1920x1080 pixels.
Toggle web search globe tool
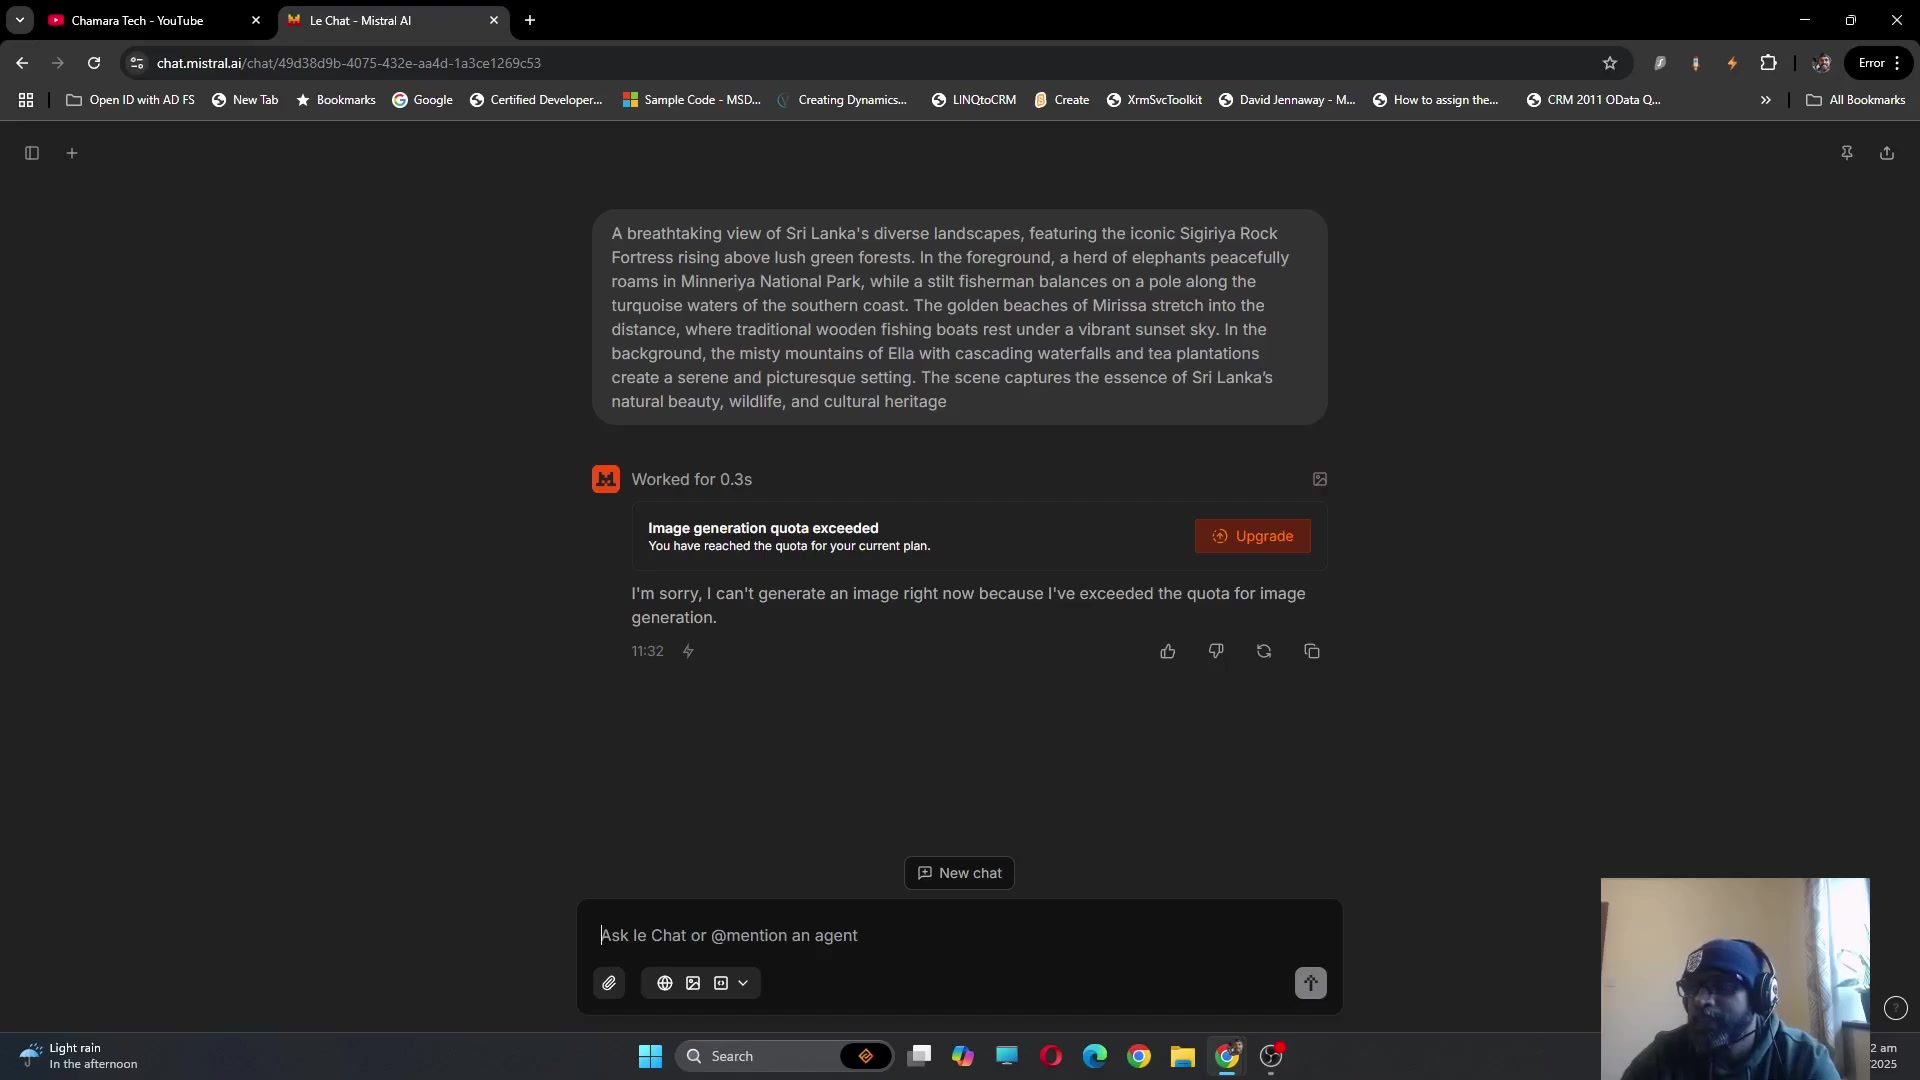pos(665,983)
